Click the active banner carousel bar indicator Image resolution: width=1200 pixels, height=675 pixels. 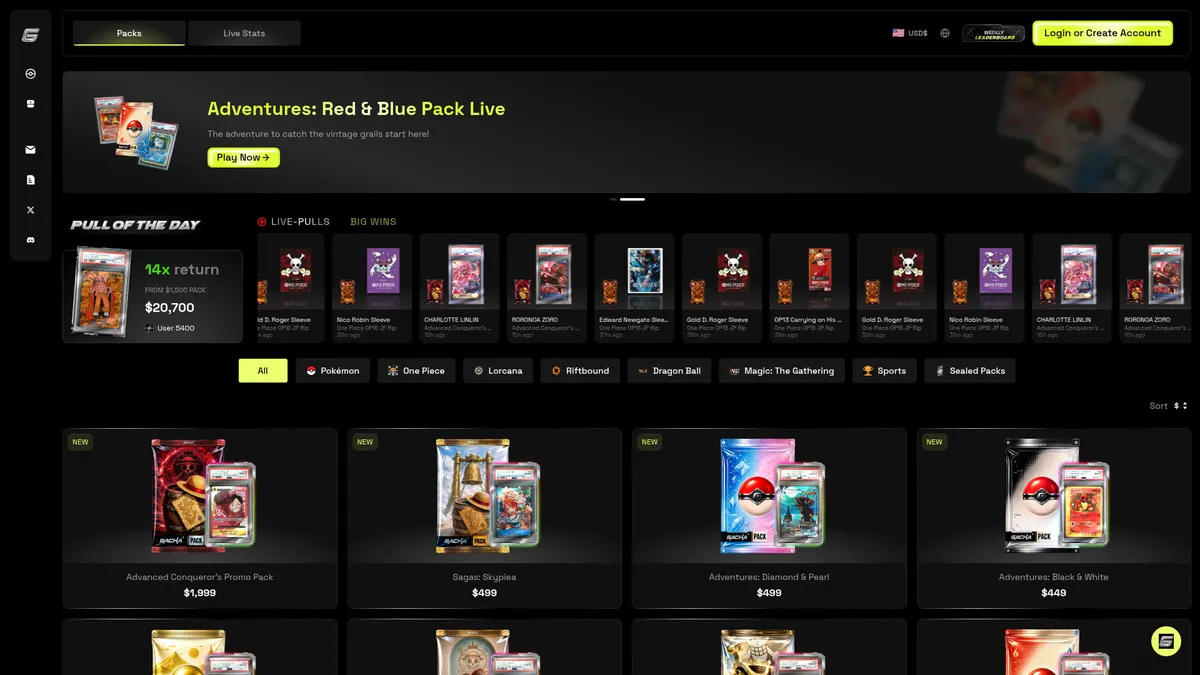point(632,199)
